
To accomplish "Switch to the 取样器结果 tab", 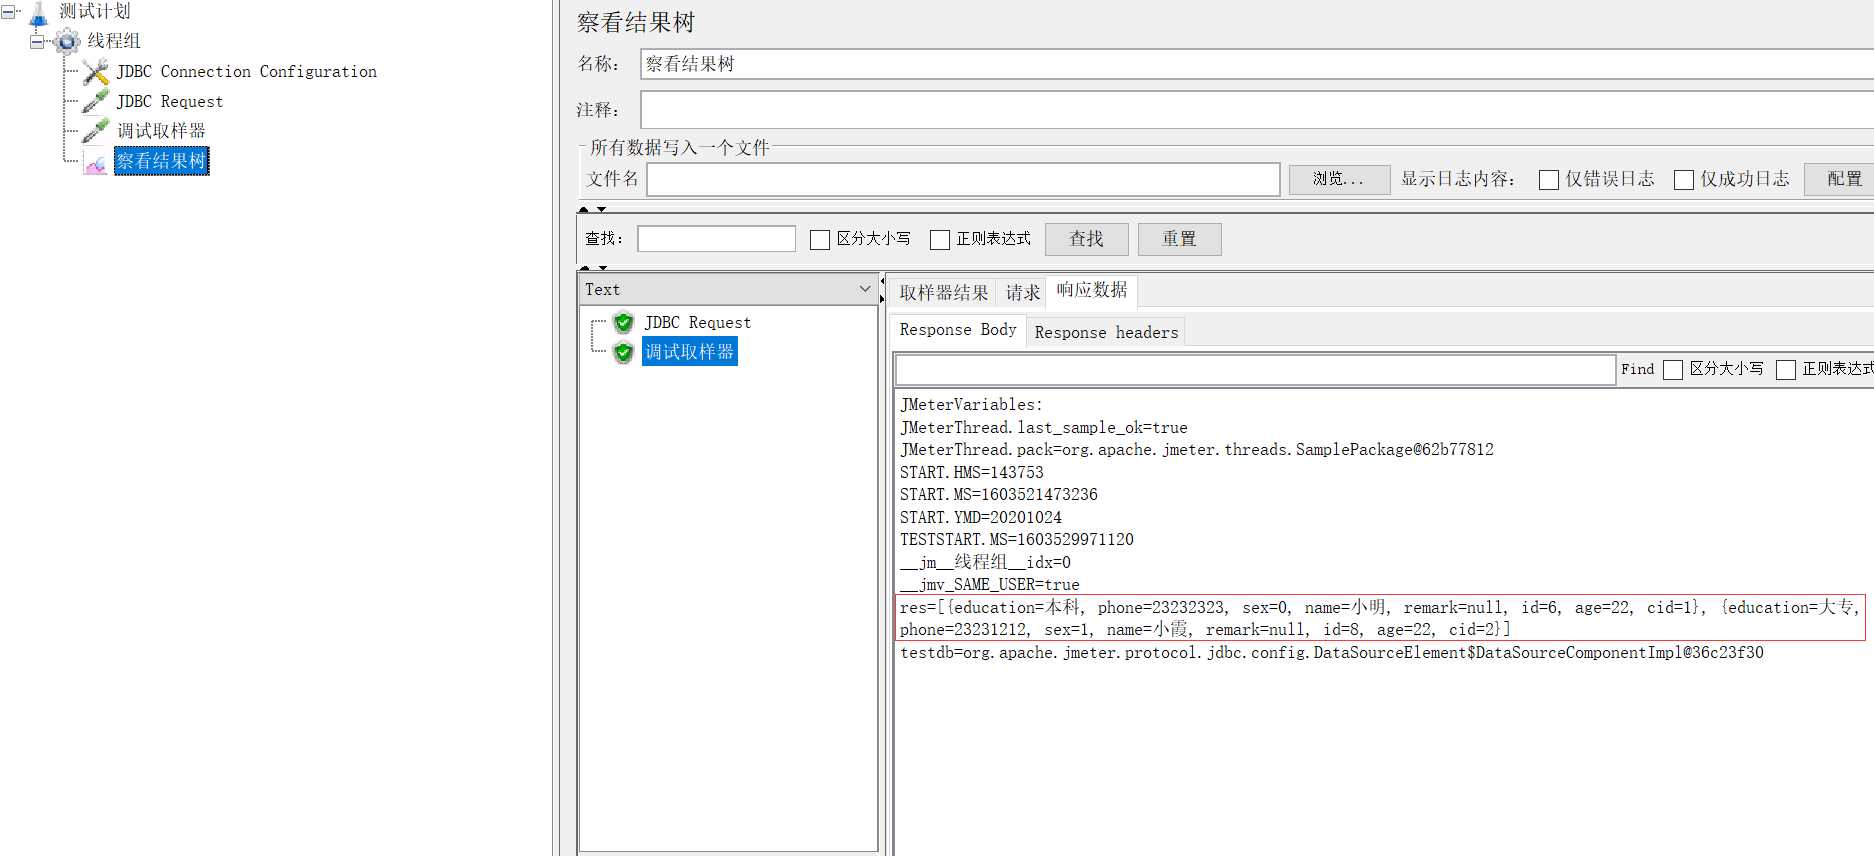I will [943, 292].
